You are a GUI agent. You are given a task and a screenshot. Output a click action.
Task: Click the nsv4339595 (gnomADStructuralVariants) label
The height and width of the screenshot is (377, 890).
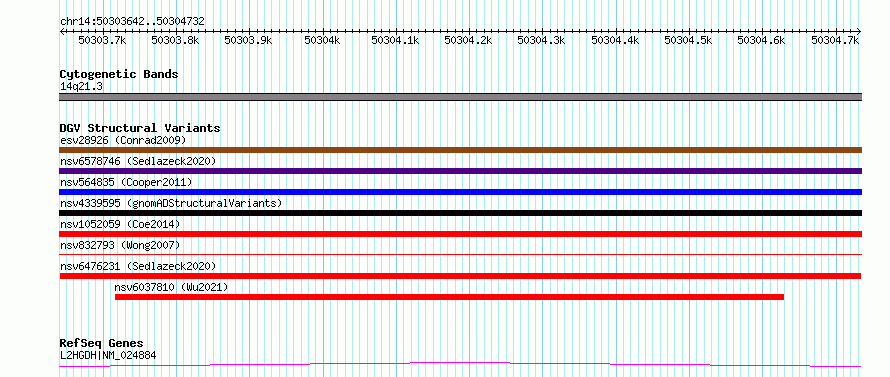171,203
